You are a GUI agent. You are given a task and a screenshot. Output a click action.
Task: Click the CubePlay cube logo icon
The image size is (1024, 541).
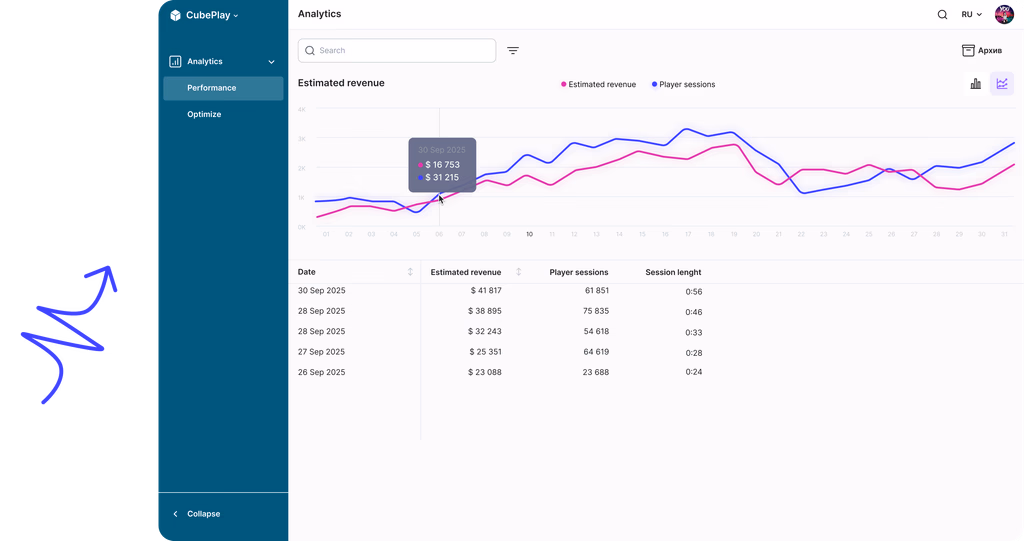point(175,15)
